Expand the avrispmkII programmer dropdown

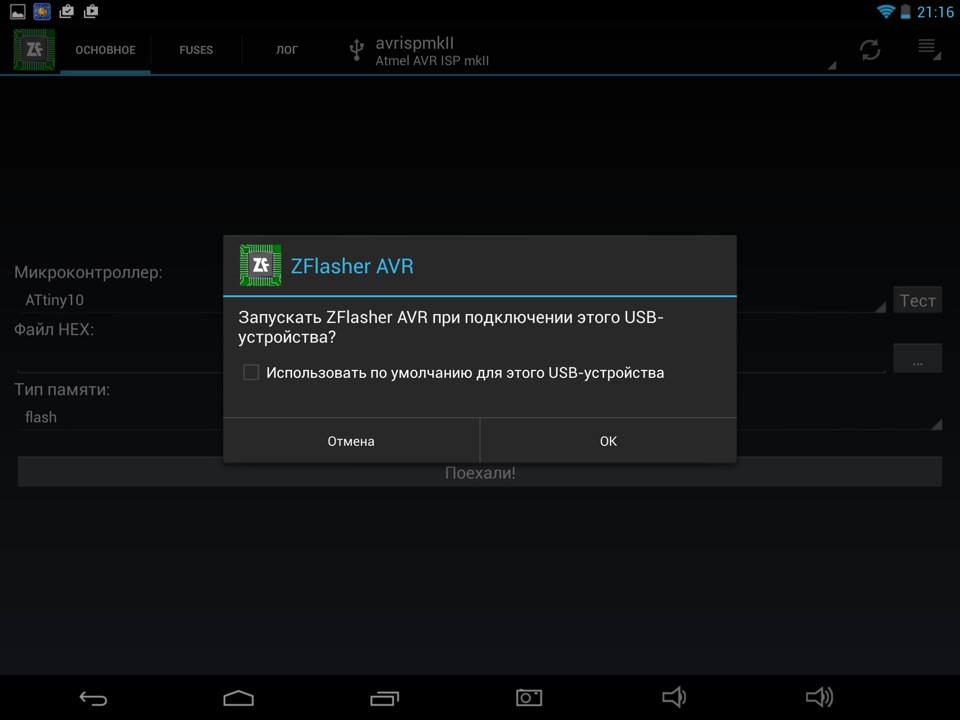(592, 50)
